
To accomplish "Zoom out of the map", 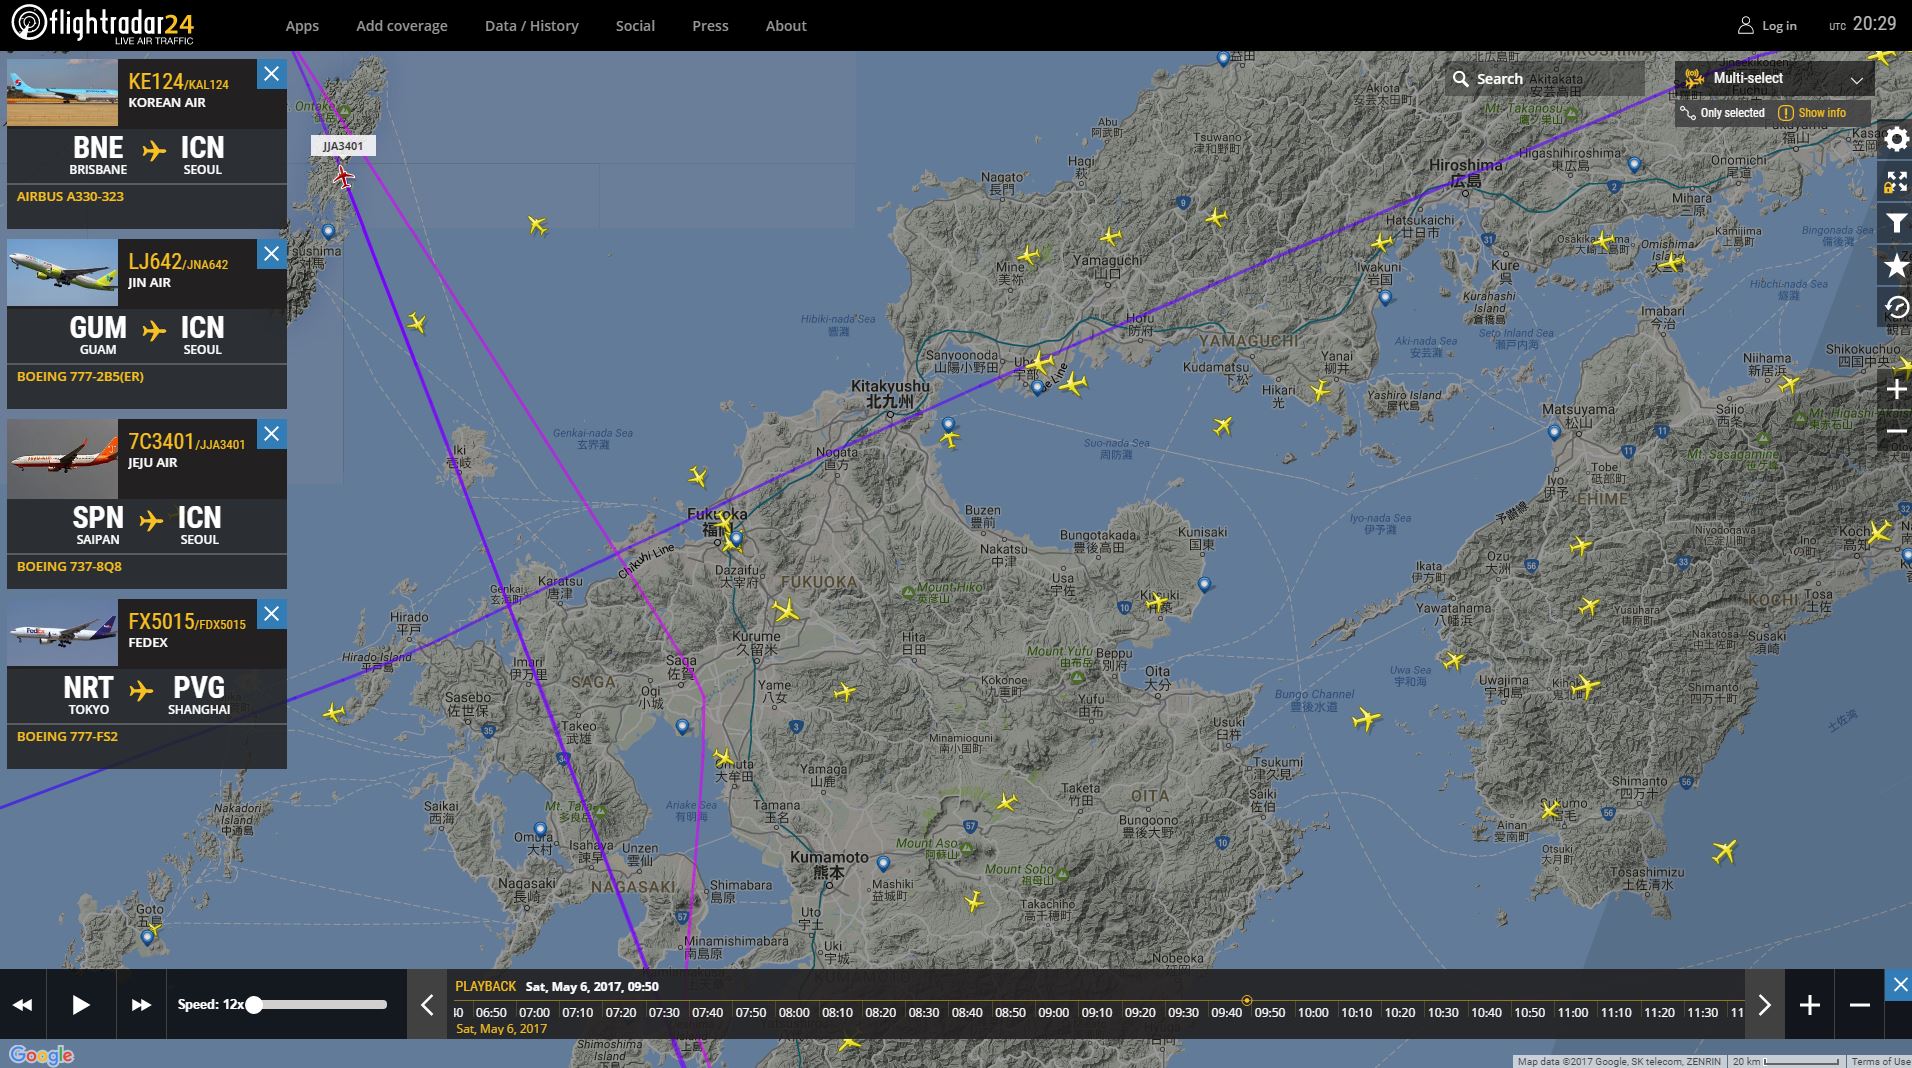I will click(1896, 431).
